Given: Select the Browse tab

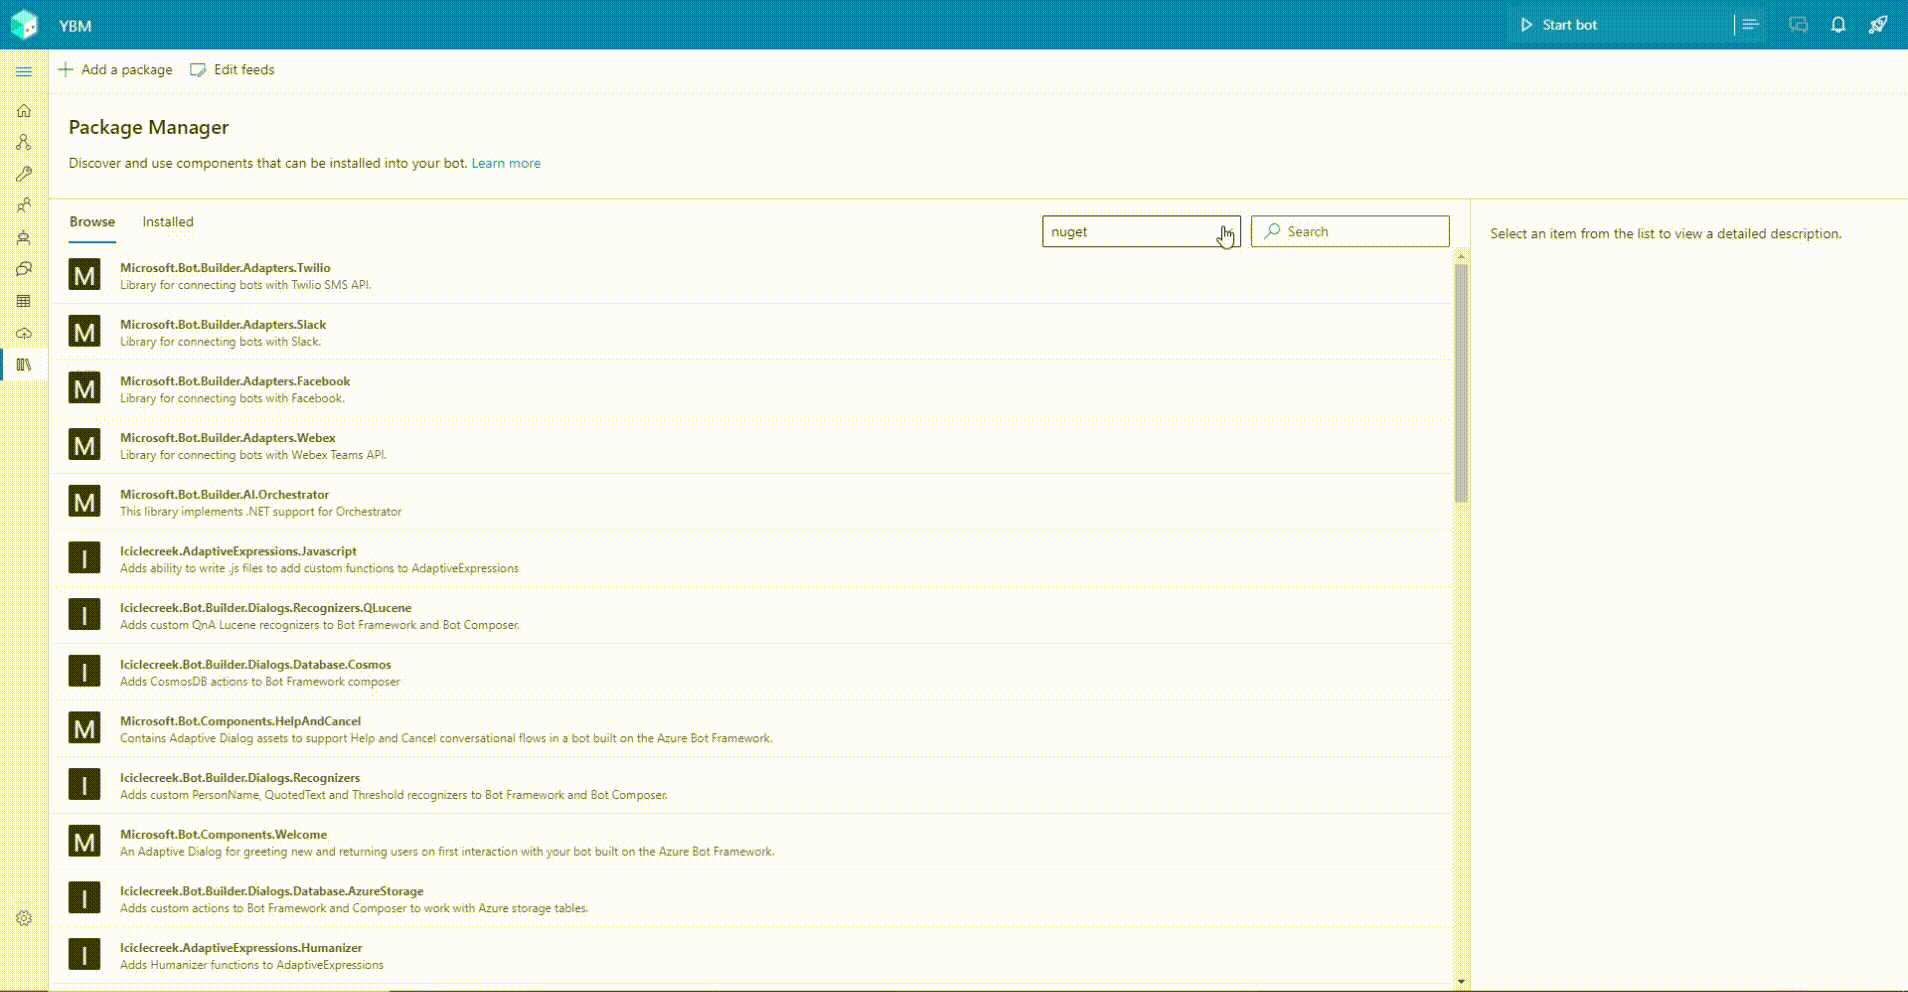Looking at the screenshot, I should pyautogui.click(x=91, y=221).
